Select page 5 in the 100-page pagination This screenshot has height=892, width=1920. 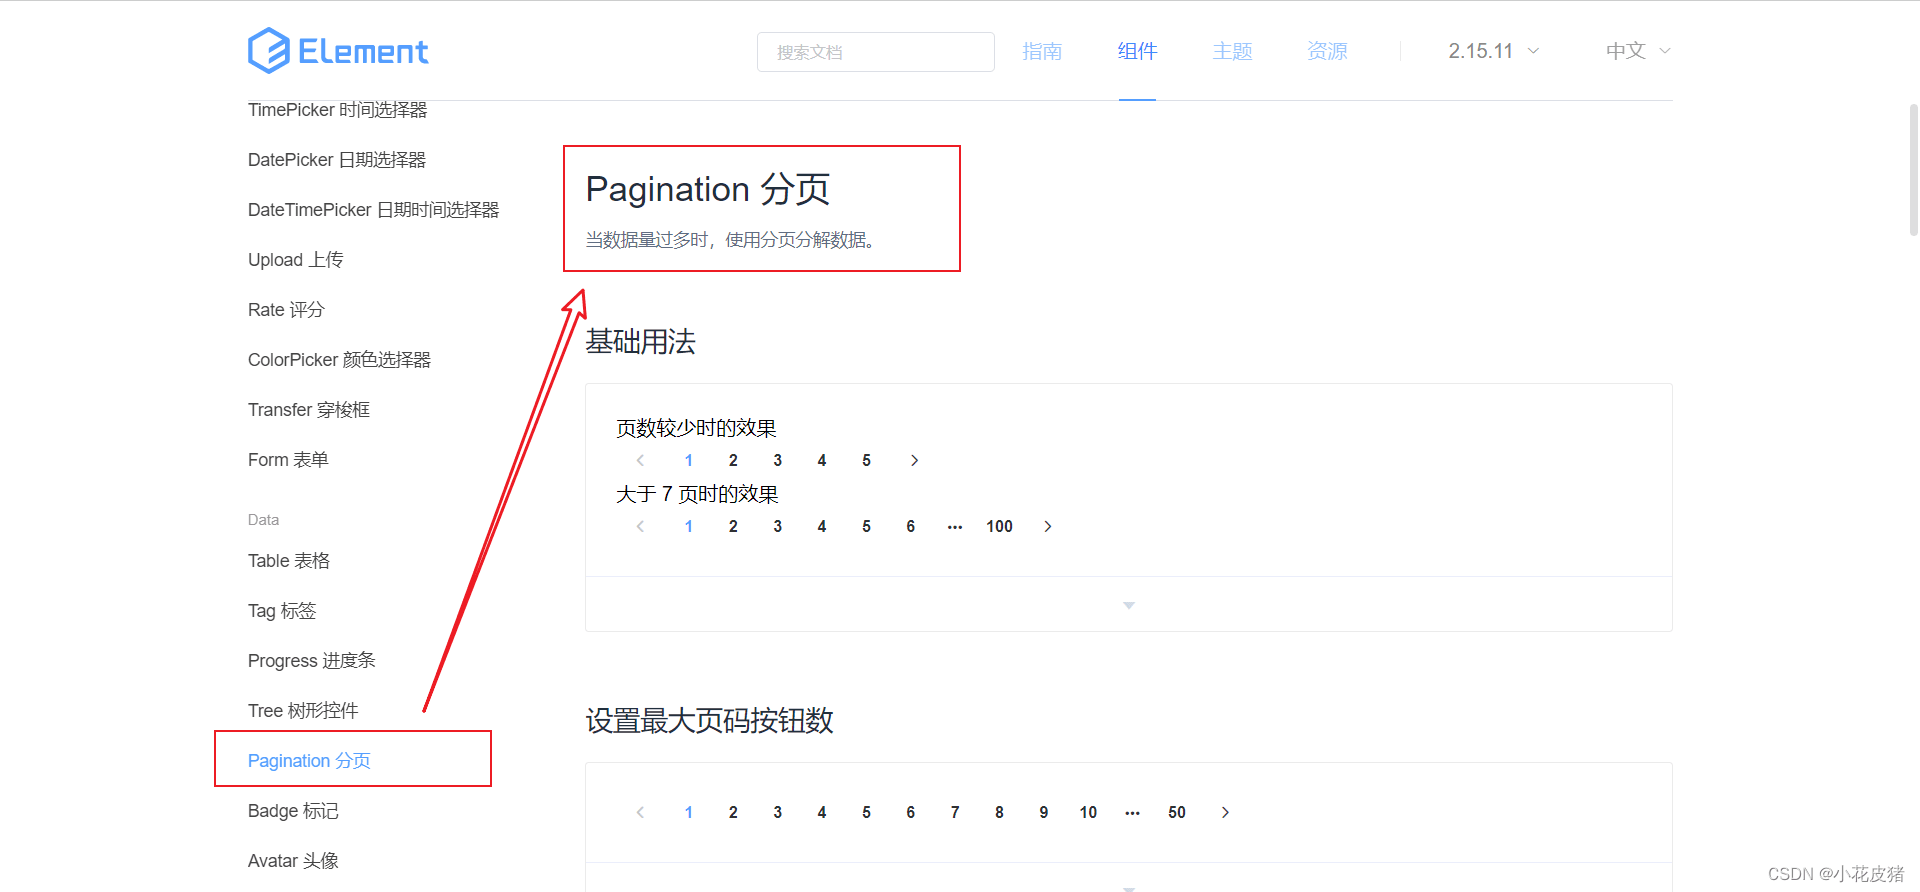866,526
